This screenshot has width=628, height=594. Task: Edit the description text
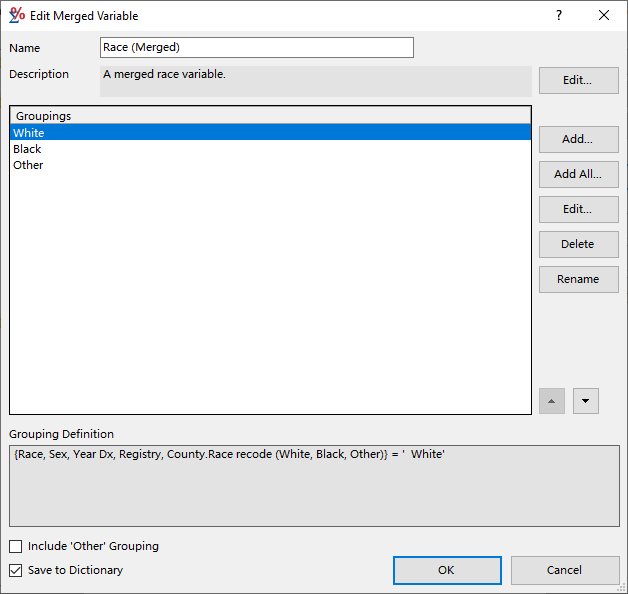coord(578,80)
